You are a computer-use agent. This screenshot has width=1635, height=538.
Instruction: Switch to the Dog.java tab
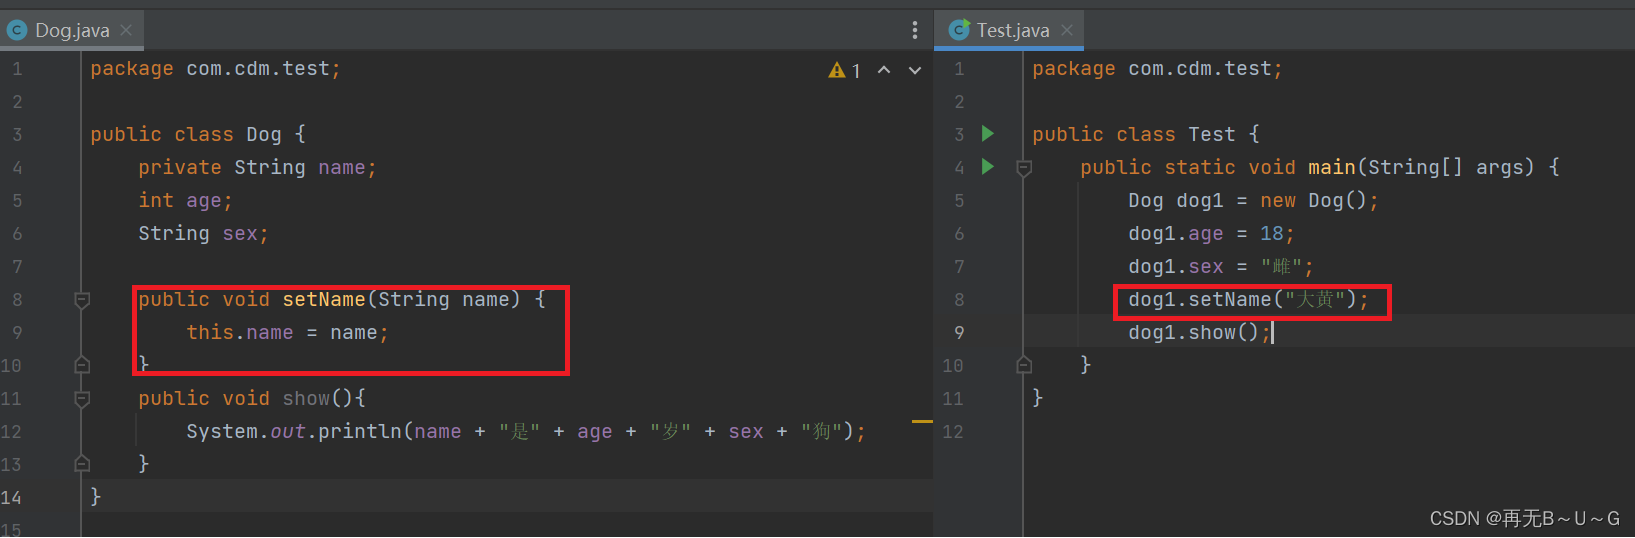[72, 30]
